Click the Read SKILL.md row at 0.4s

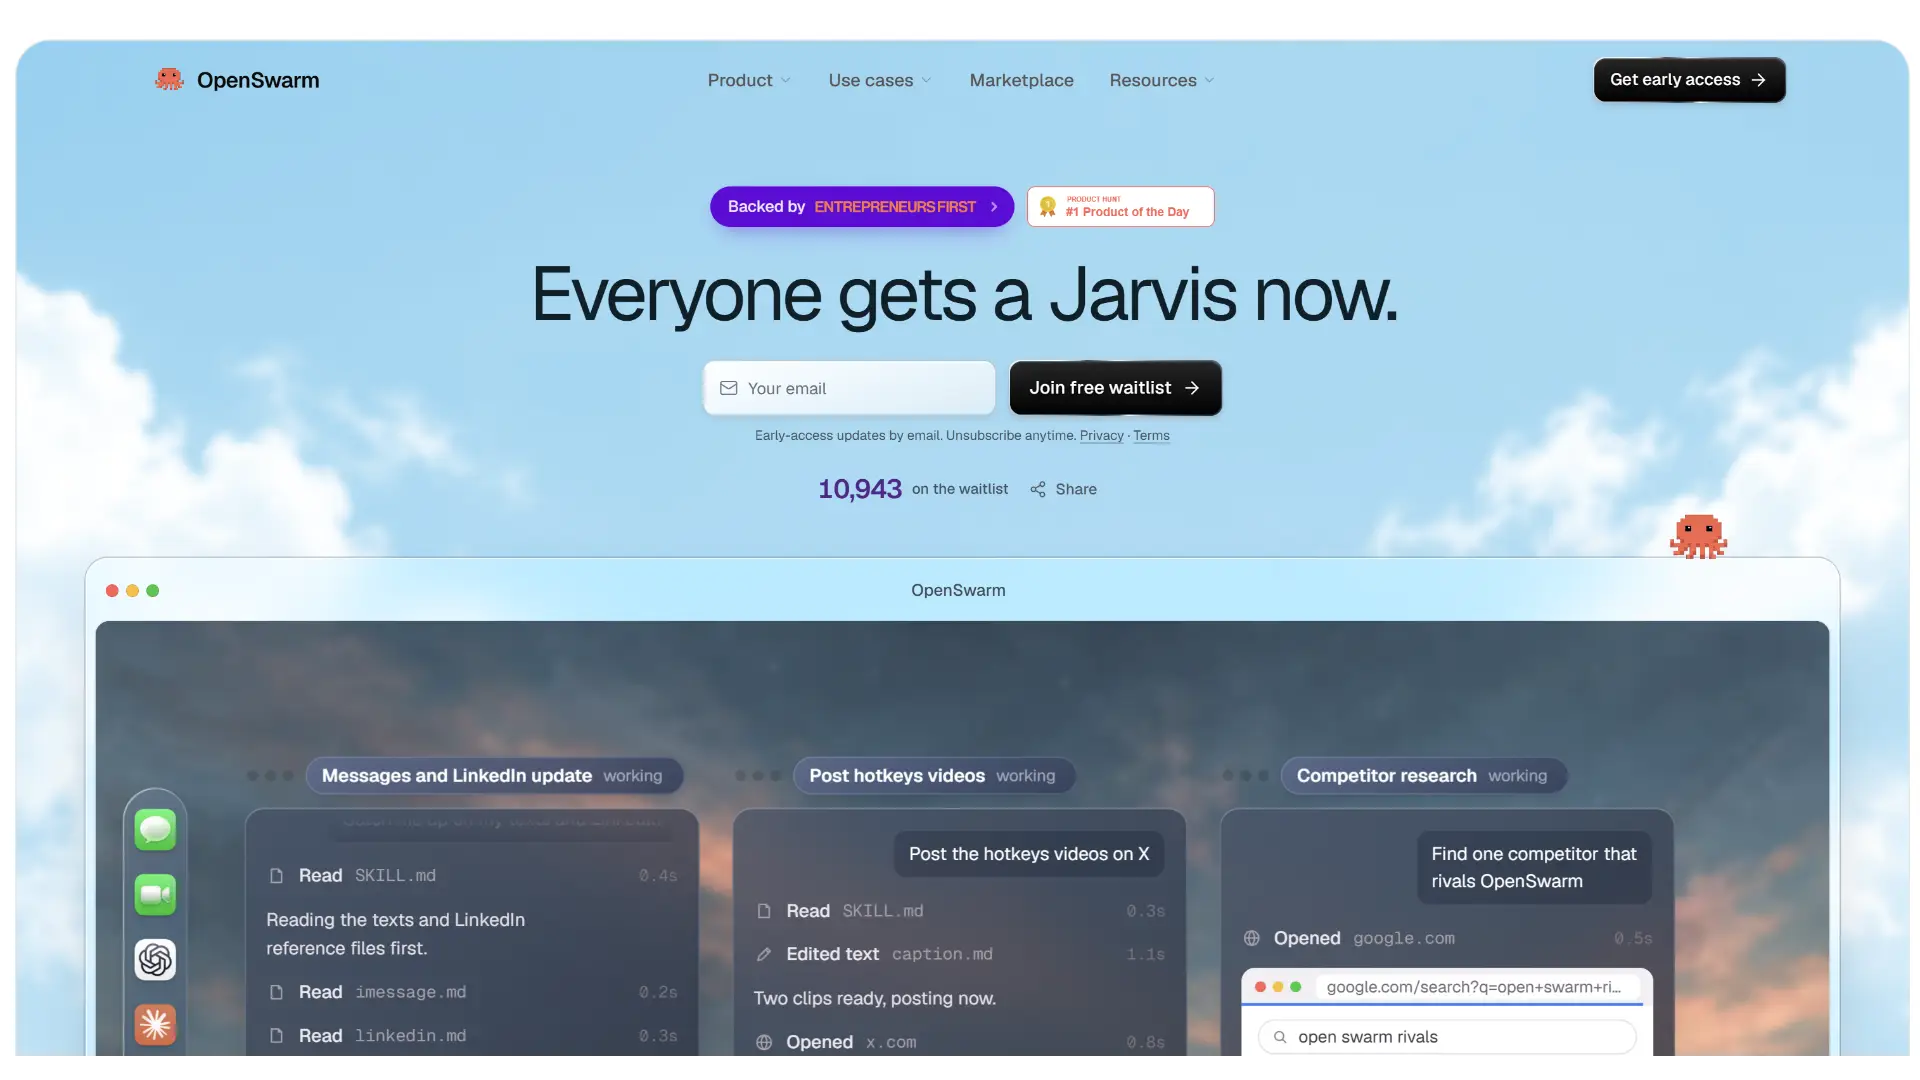pos(473,876)
